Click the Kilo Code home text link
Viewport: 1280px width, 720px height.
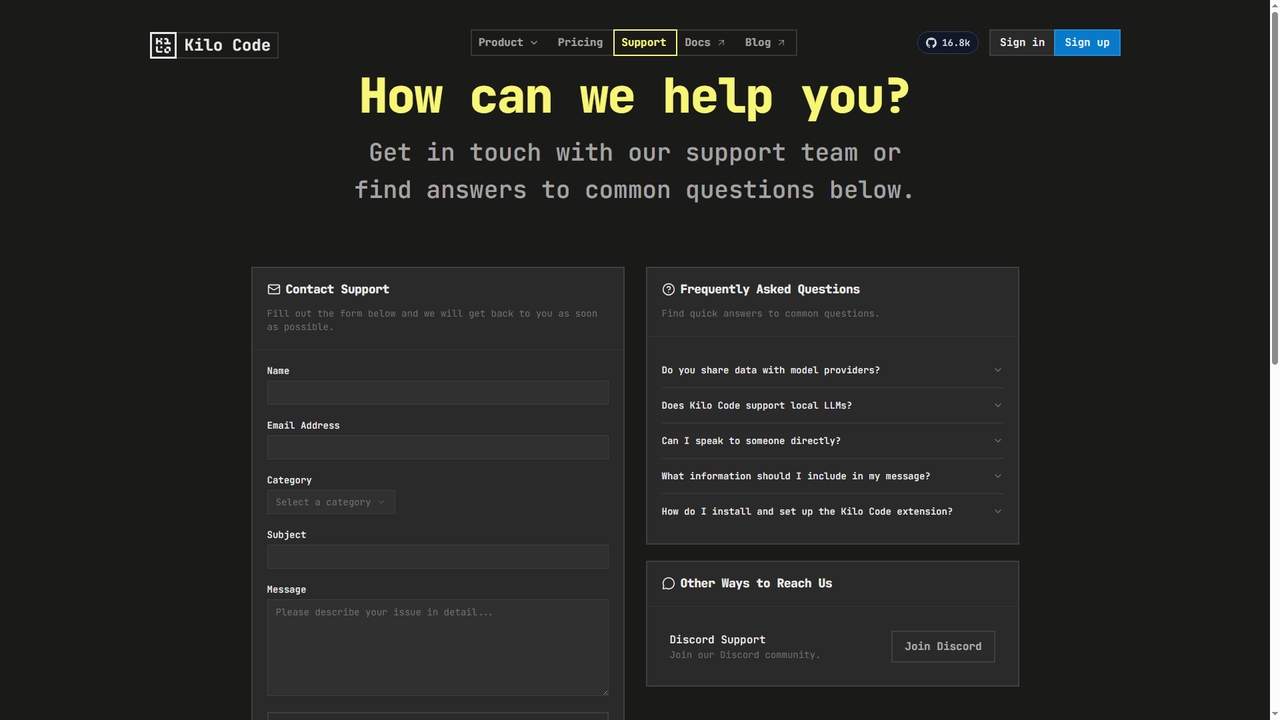pyautogui.click(x=227, y=45)
